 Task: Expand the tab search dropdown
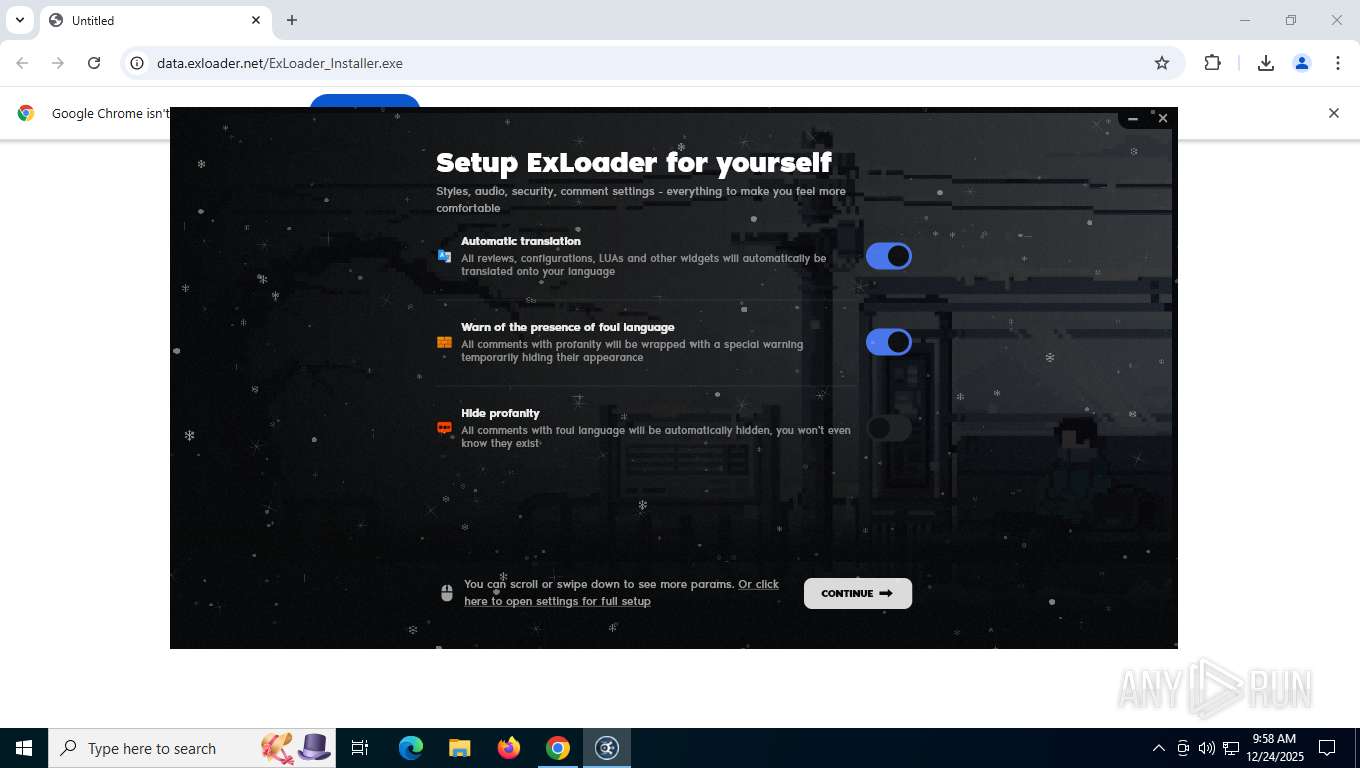pos(20,20)
